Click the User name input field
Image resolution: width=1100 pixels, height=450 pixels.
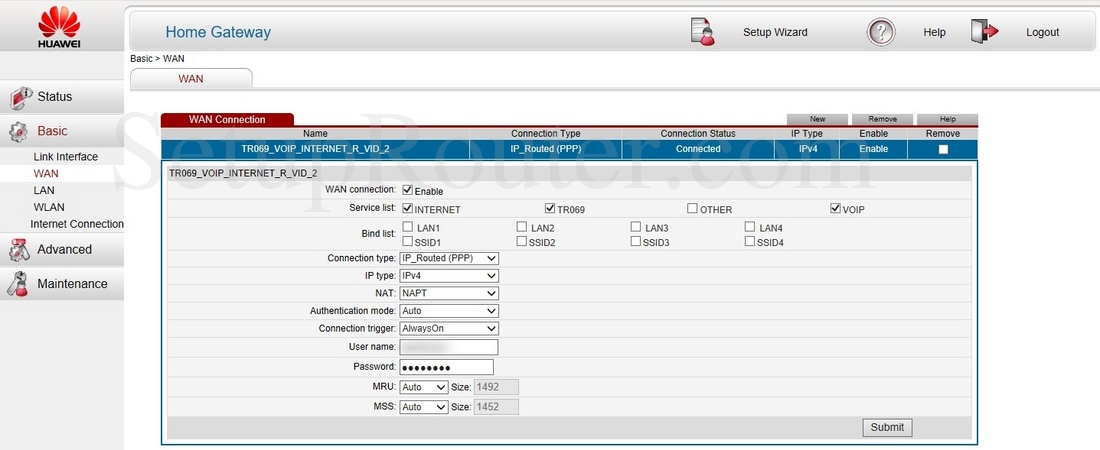click(x=449, y=347)
